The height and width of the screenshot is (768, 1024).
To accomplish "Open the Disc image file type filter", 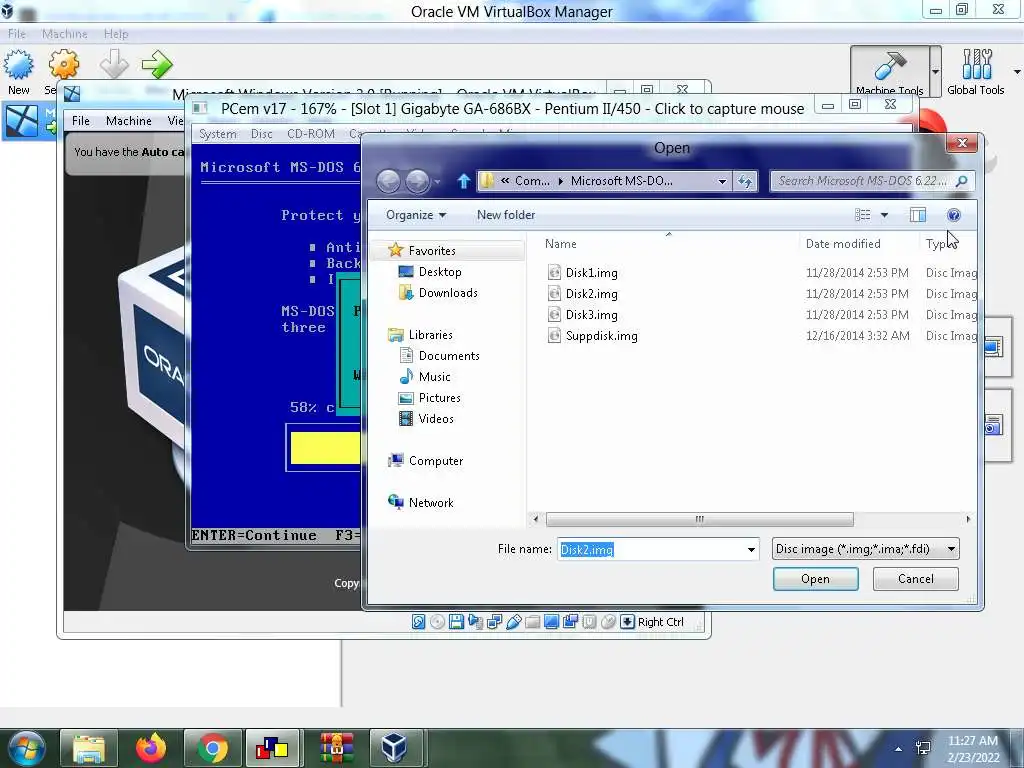I will (865, 549).
